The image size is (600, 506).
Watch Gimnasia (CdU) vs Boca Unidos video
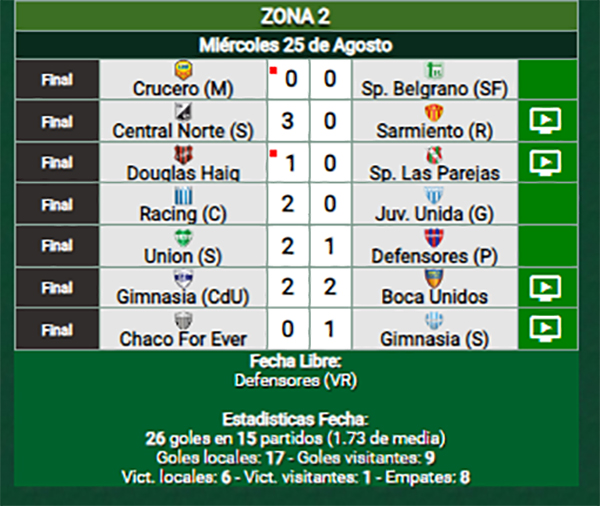click(545, 288)
